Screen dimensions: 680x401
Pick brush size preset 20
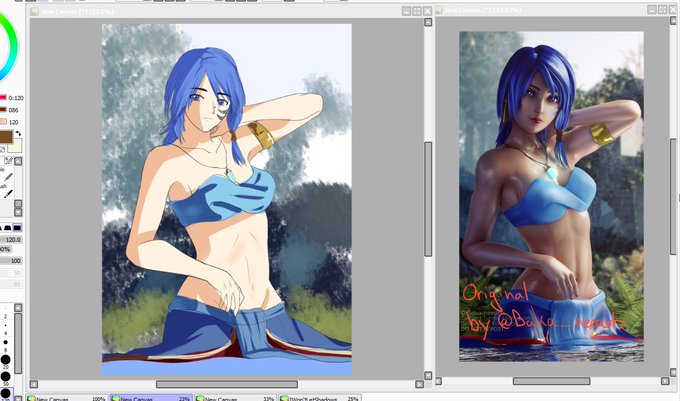[x=6, y=360]
